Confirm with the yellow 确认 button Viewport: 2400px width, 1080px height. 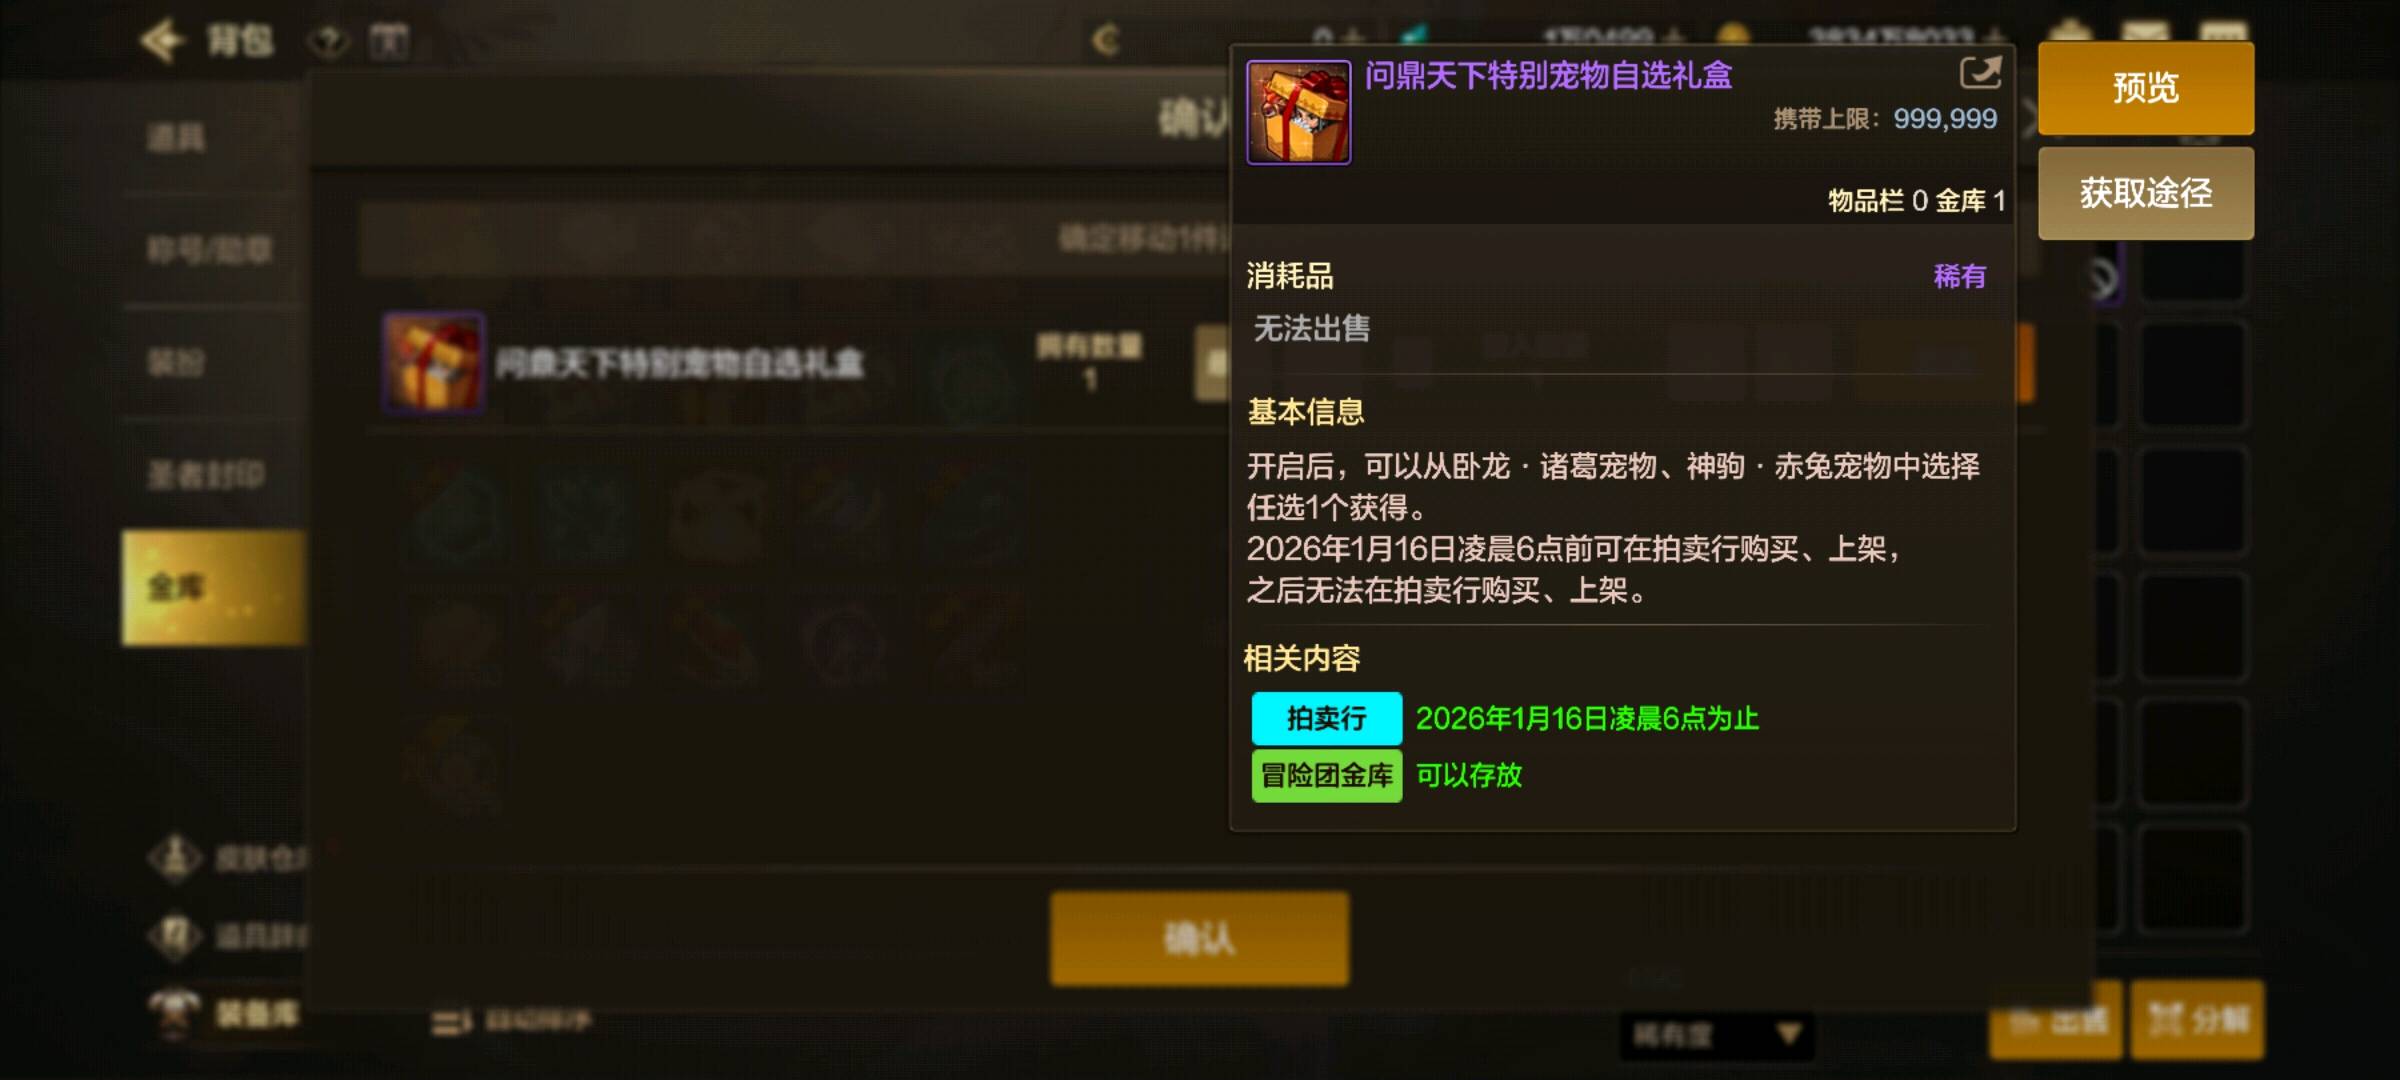point(1199,939)
